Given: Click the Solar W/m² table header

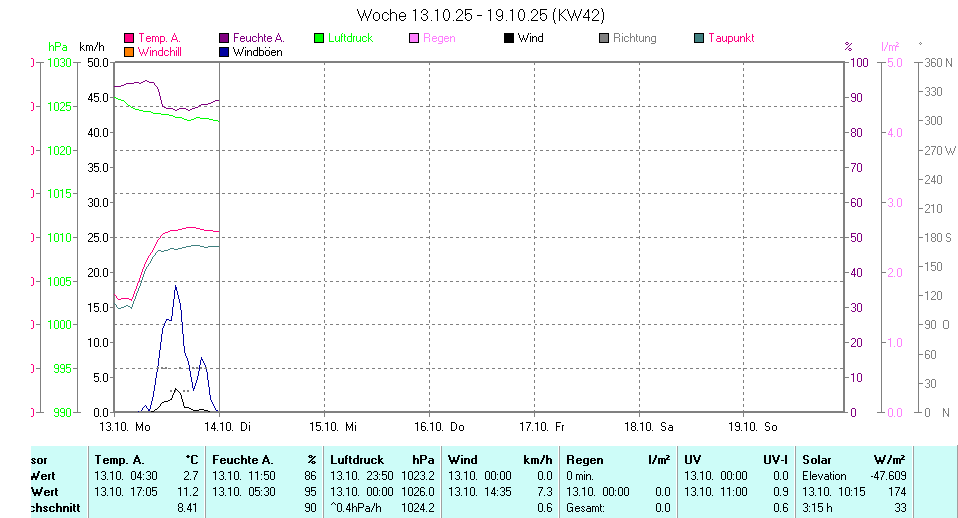Looking at the screenshot, I should tap(854, 460).
